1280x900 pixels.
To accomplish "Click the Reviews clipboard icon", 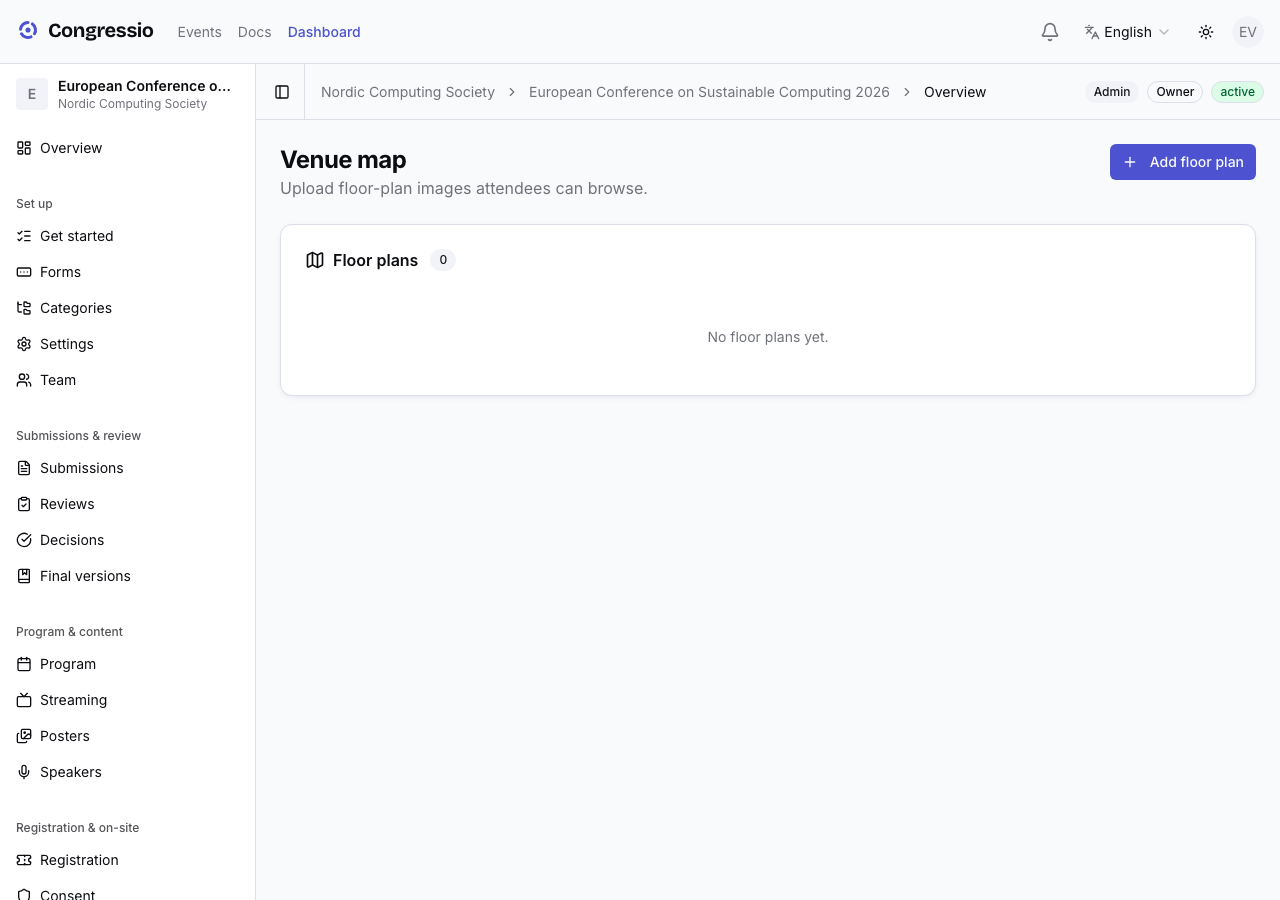I will pyautogui.click(x=24, y=504).
